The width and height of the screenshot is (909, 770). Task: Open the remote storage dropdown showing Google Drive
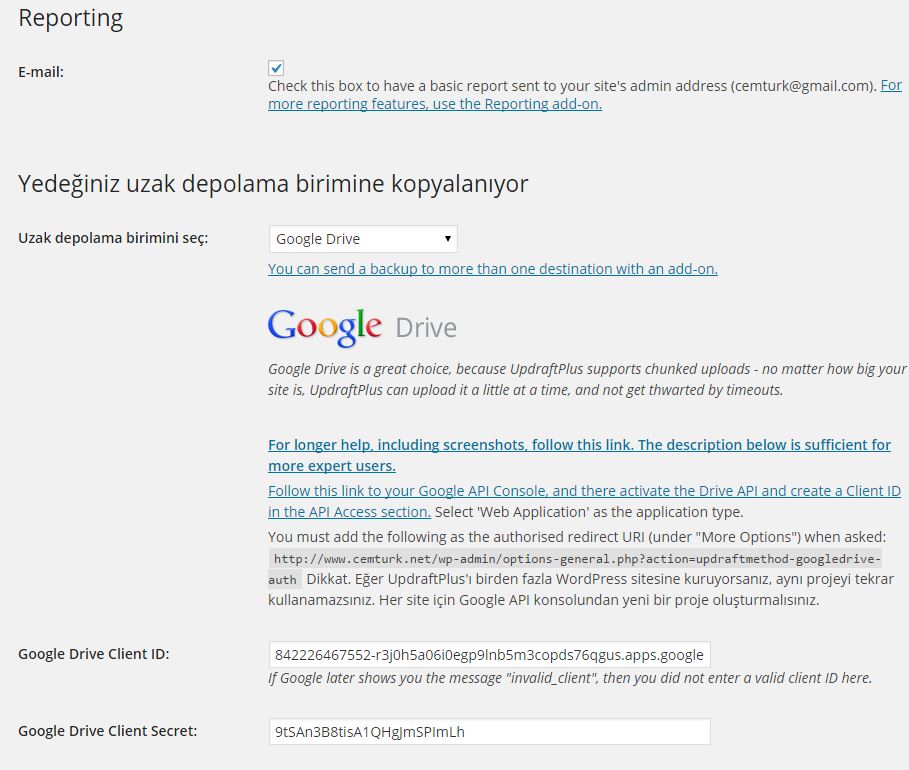coord(363,239)
